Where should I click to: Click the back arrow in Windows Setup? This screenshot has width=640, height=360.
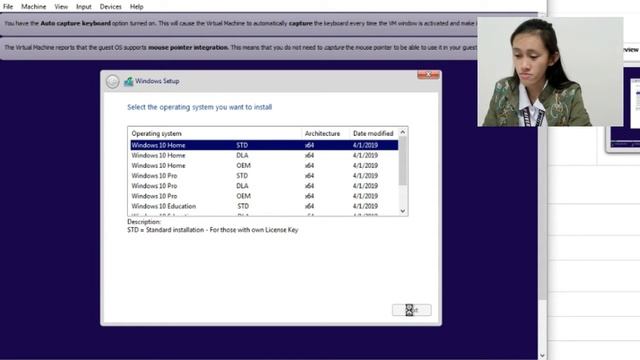112,81
